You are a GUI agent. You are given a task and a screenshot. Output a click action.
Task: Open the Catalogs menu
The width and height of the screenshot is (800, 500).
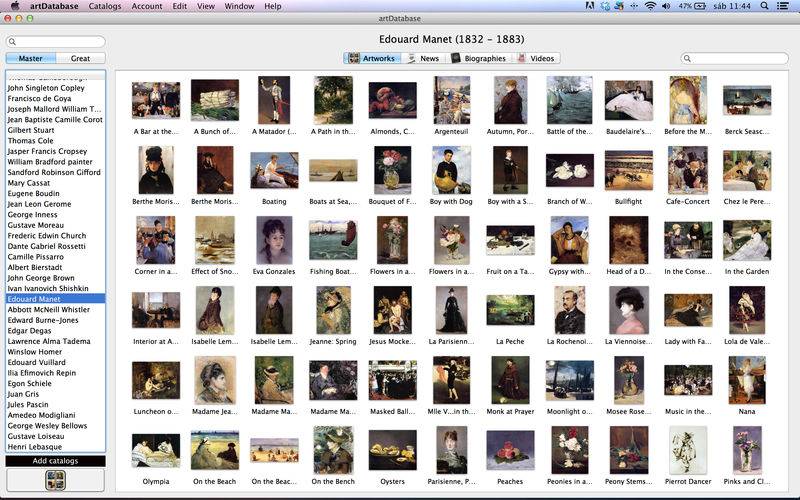click(105, 6)
